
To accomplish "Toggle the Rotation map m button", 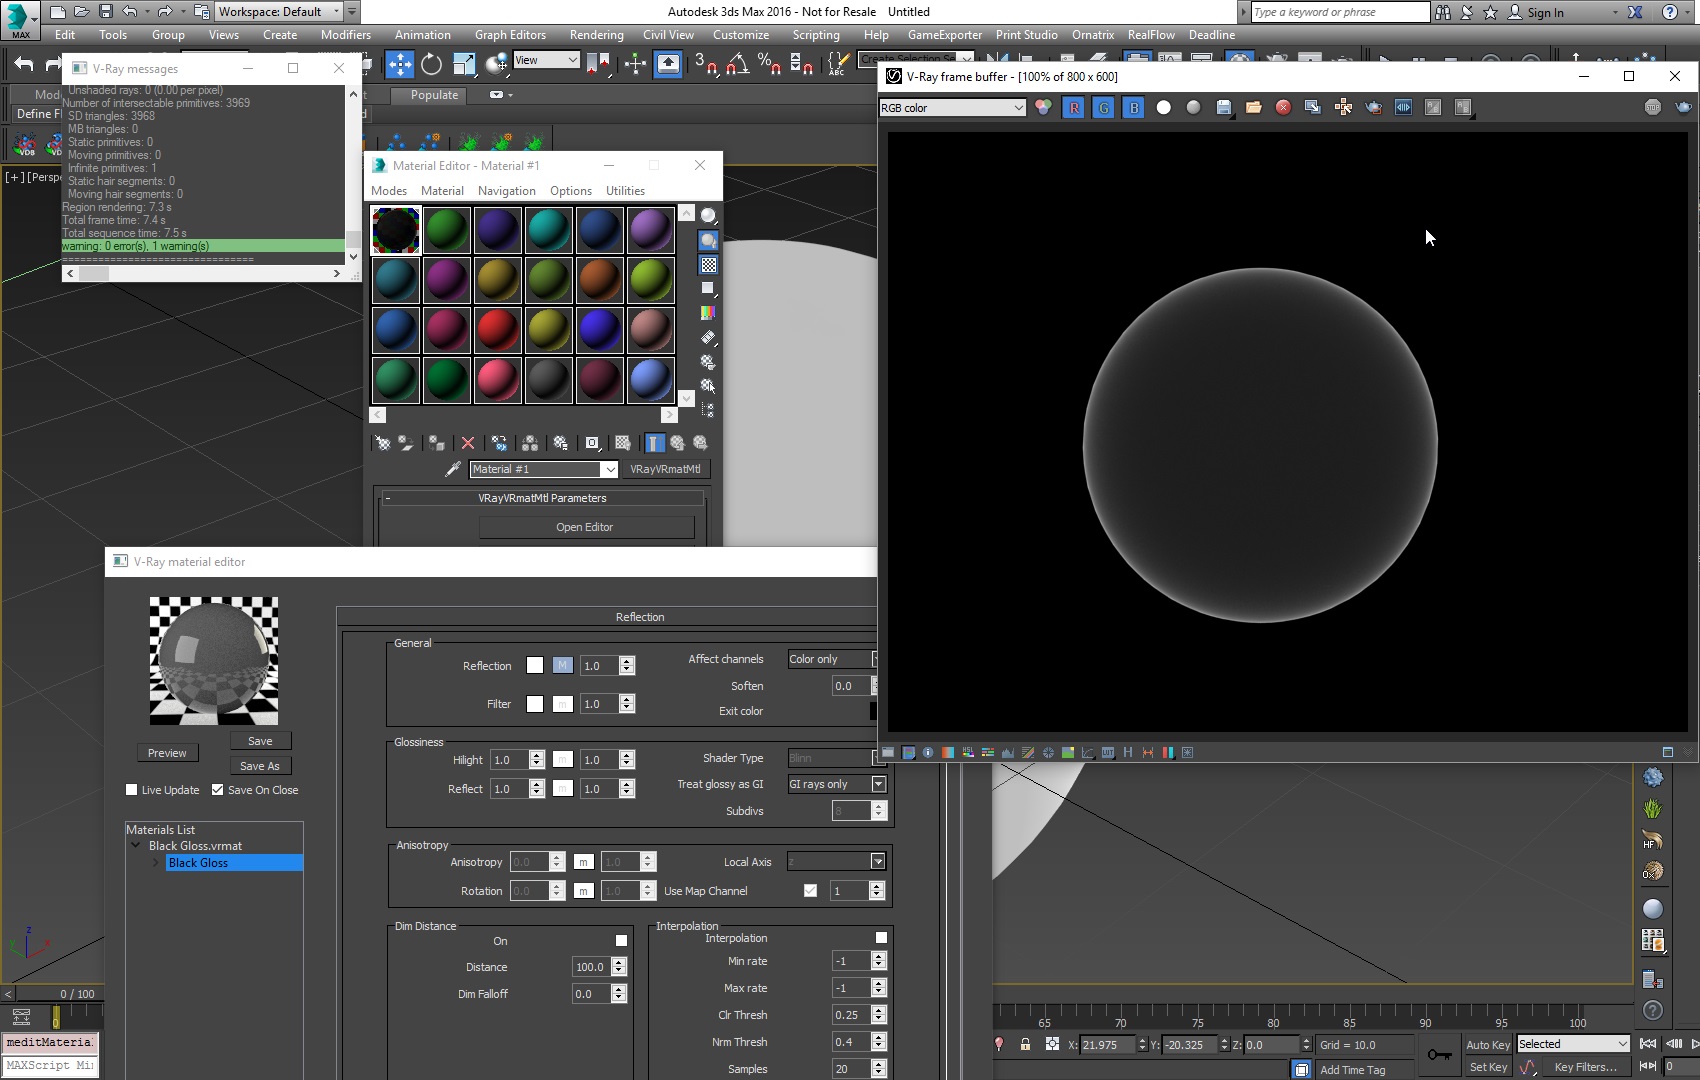I will [584, 891].
